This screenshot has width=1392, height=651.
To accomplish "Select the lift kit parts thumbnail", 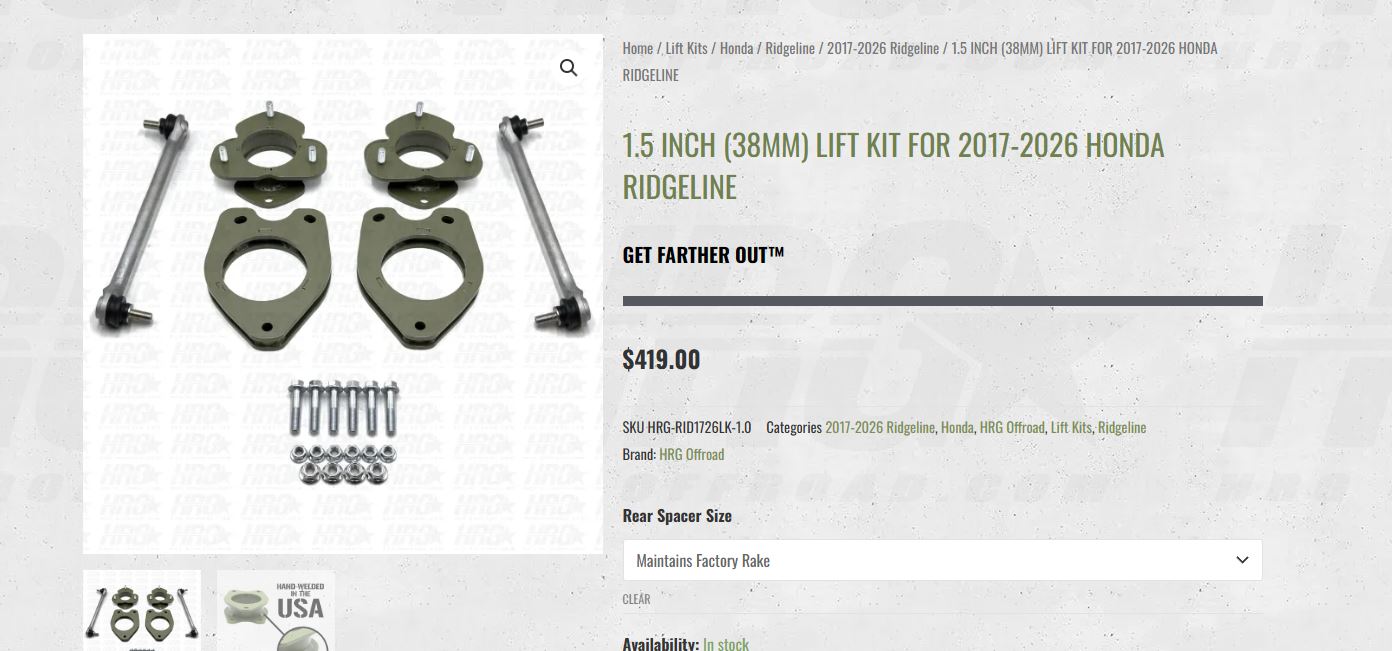I will 142,611.
